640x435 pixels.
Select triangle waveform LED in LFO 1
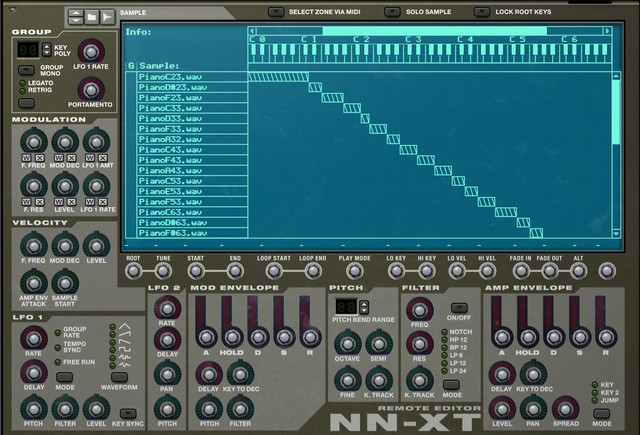click(x=113, y=327)
